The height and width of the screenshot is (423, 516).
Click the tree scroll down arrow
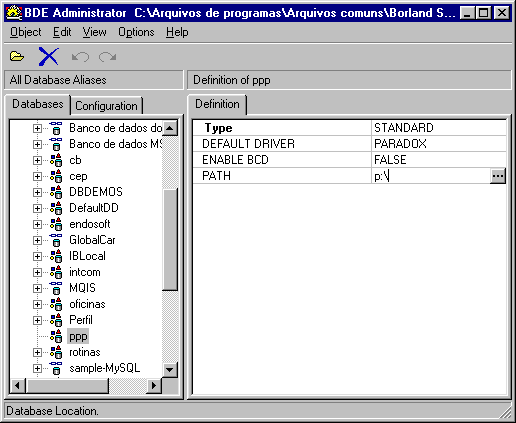point(170,369)
